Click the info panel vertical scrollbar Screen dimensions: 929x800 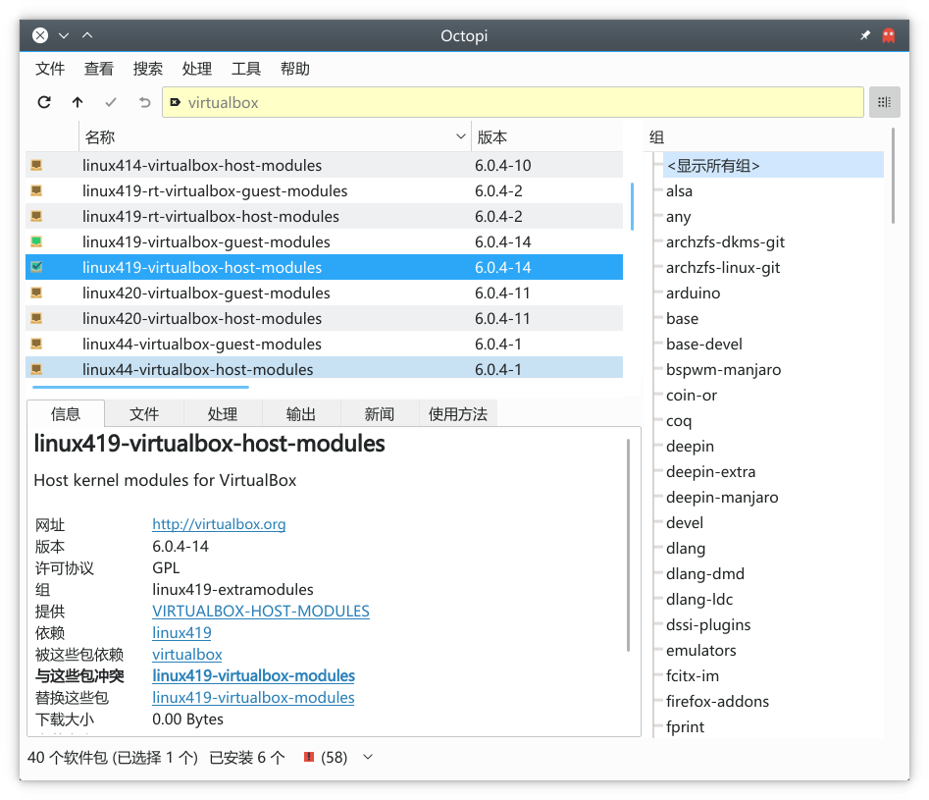pos(628,545)
